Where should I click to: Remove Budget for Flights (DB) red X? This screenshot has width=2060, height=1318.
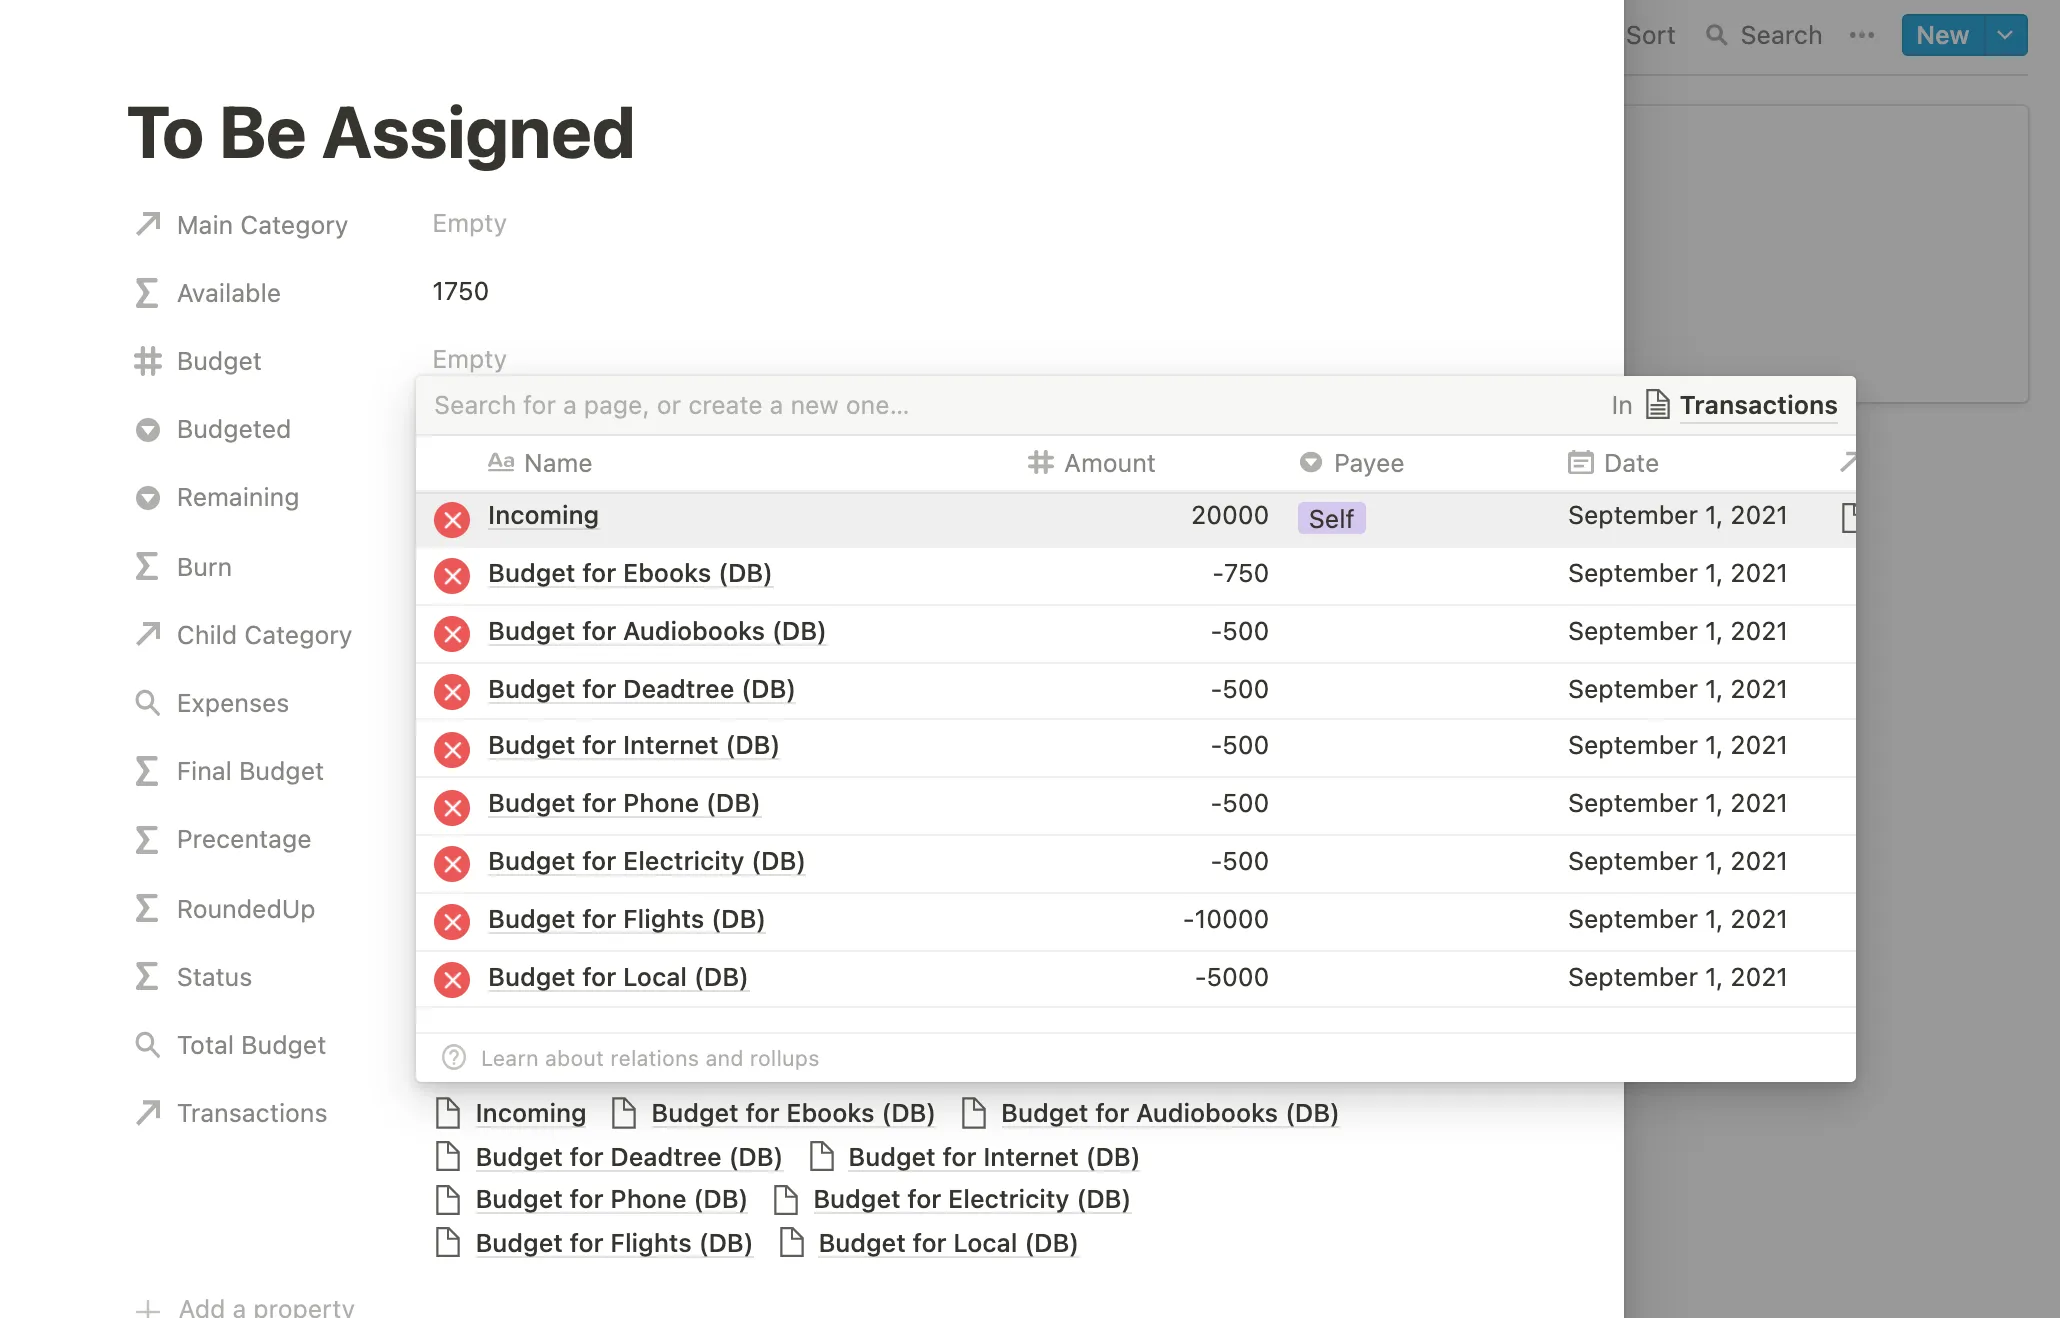click(x=452, y=922)
